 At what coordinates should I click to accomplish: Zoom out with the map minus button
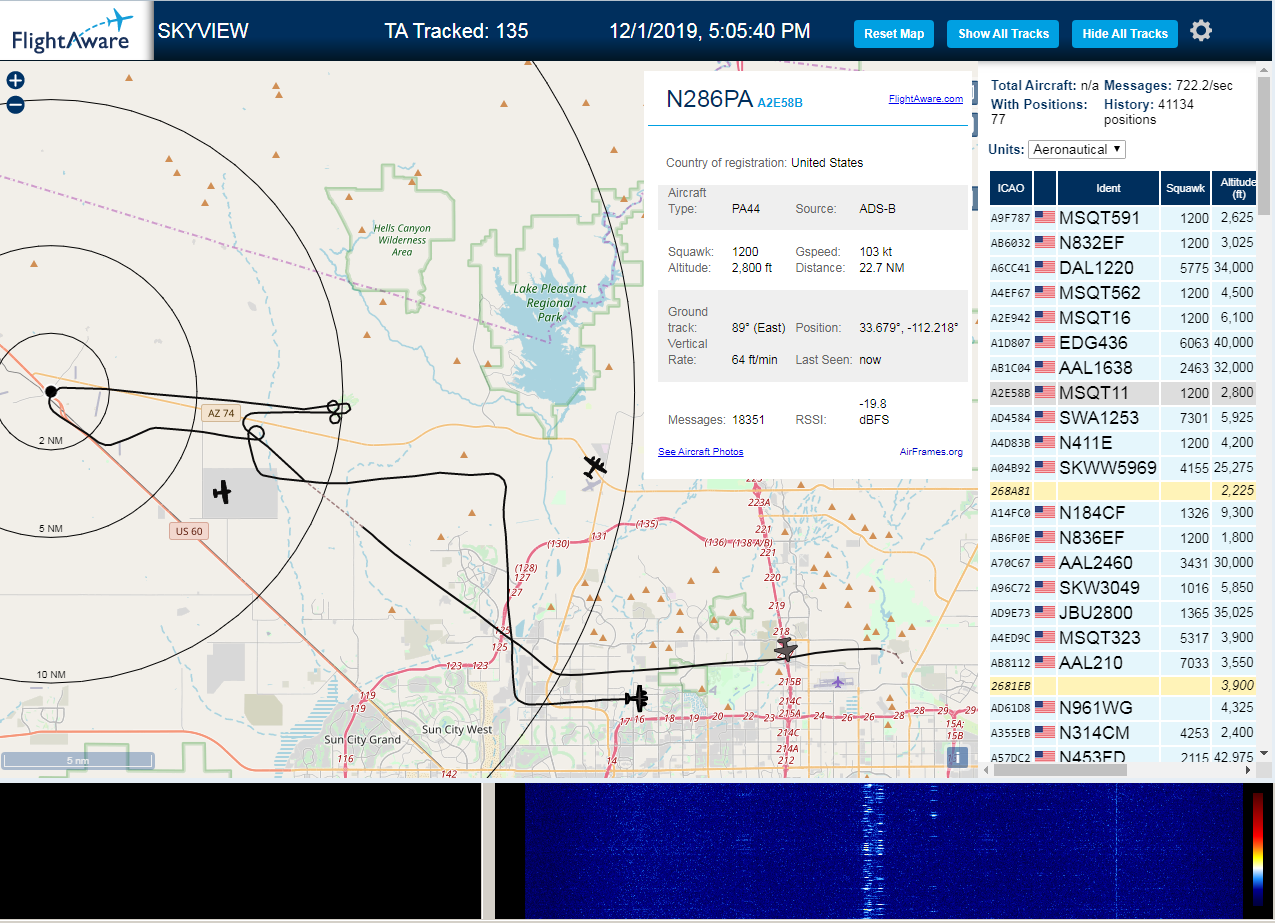(x=15, y=105)
